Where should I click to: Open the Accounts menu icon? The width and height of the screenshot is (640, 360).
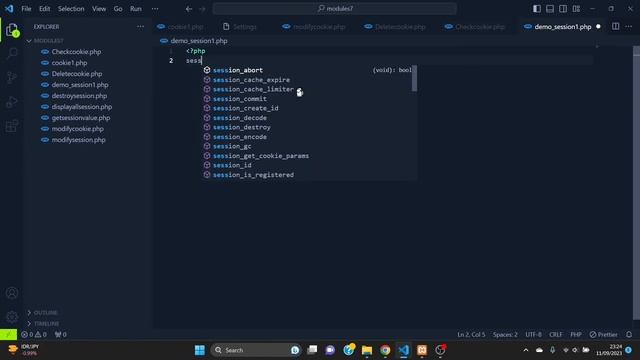pyautogui.click(x=12, y=293)
